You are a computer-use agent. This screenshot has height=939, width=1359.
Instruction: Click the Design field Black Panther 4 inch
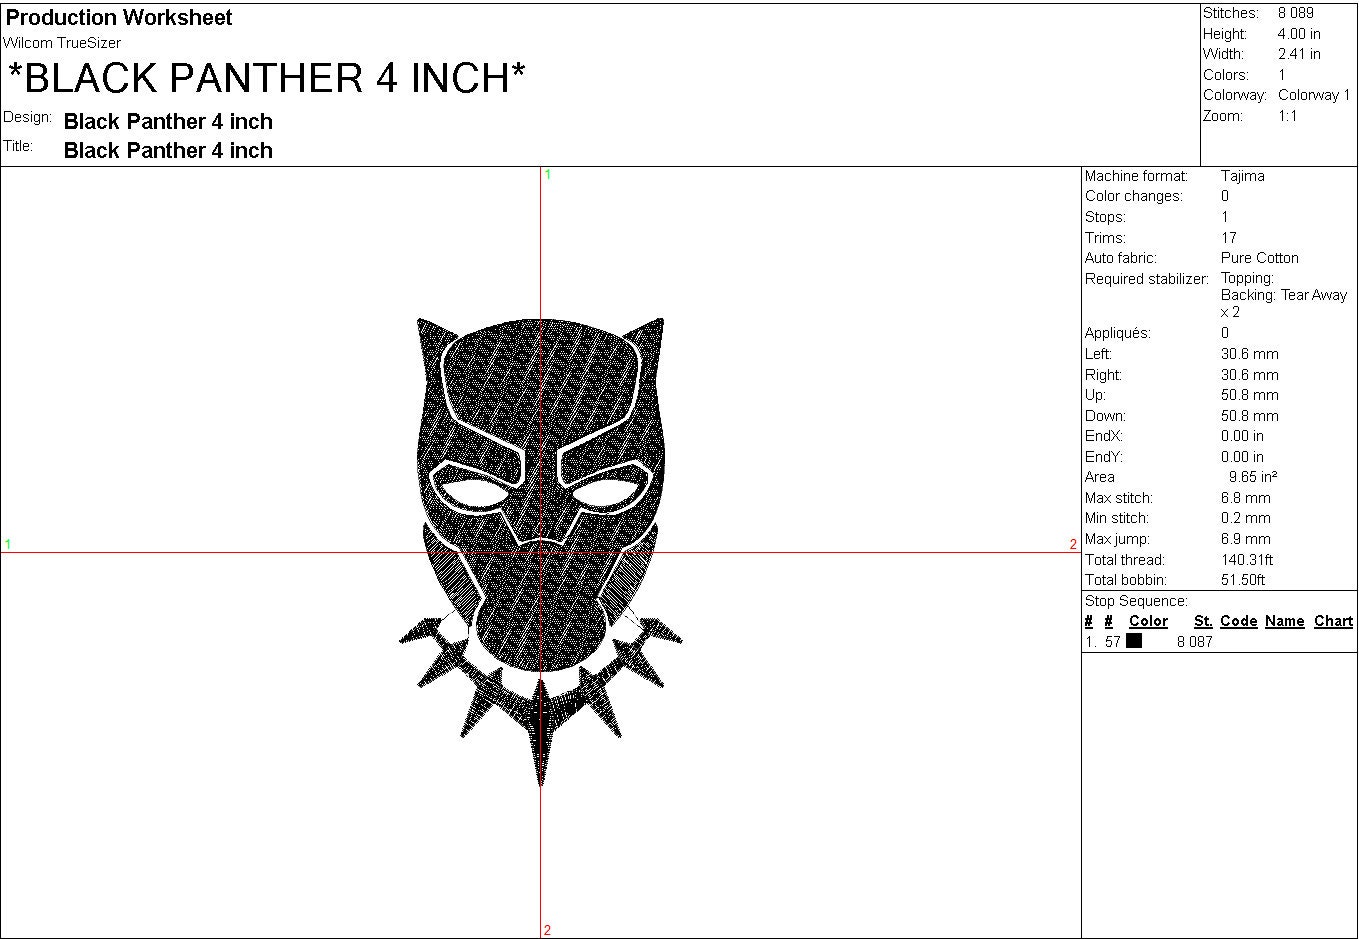[168, 121]
